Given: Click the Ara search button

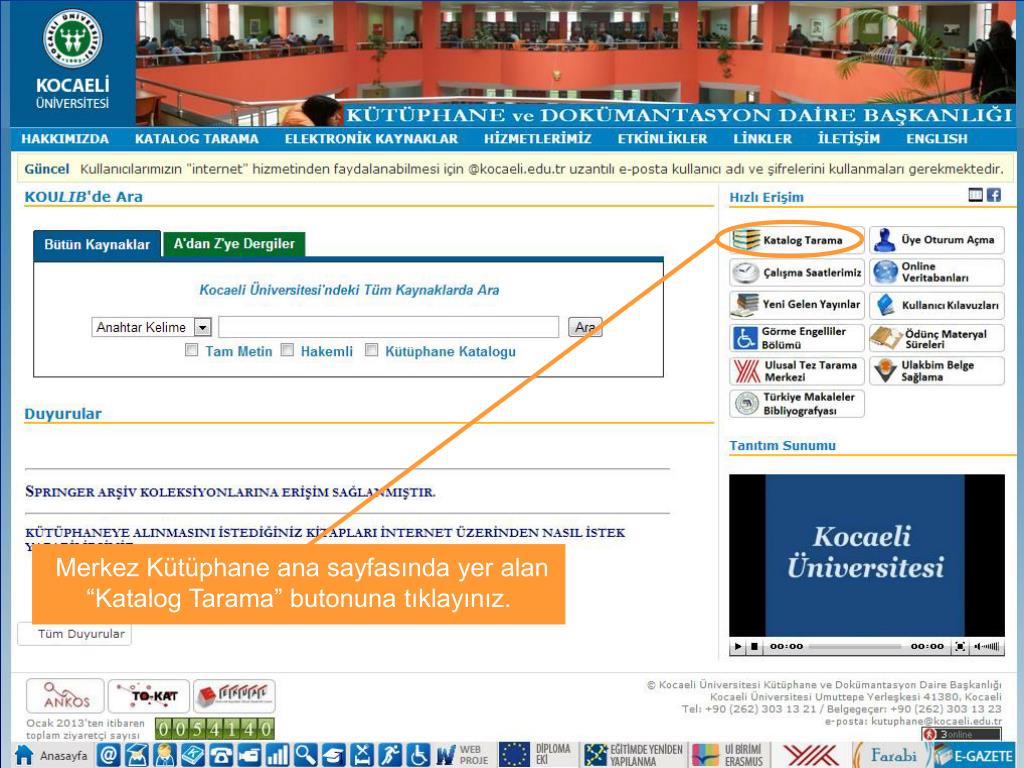Looking at the screenshot, I should point(585,327).
